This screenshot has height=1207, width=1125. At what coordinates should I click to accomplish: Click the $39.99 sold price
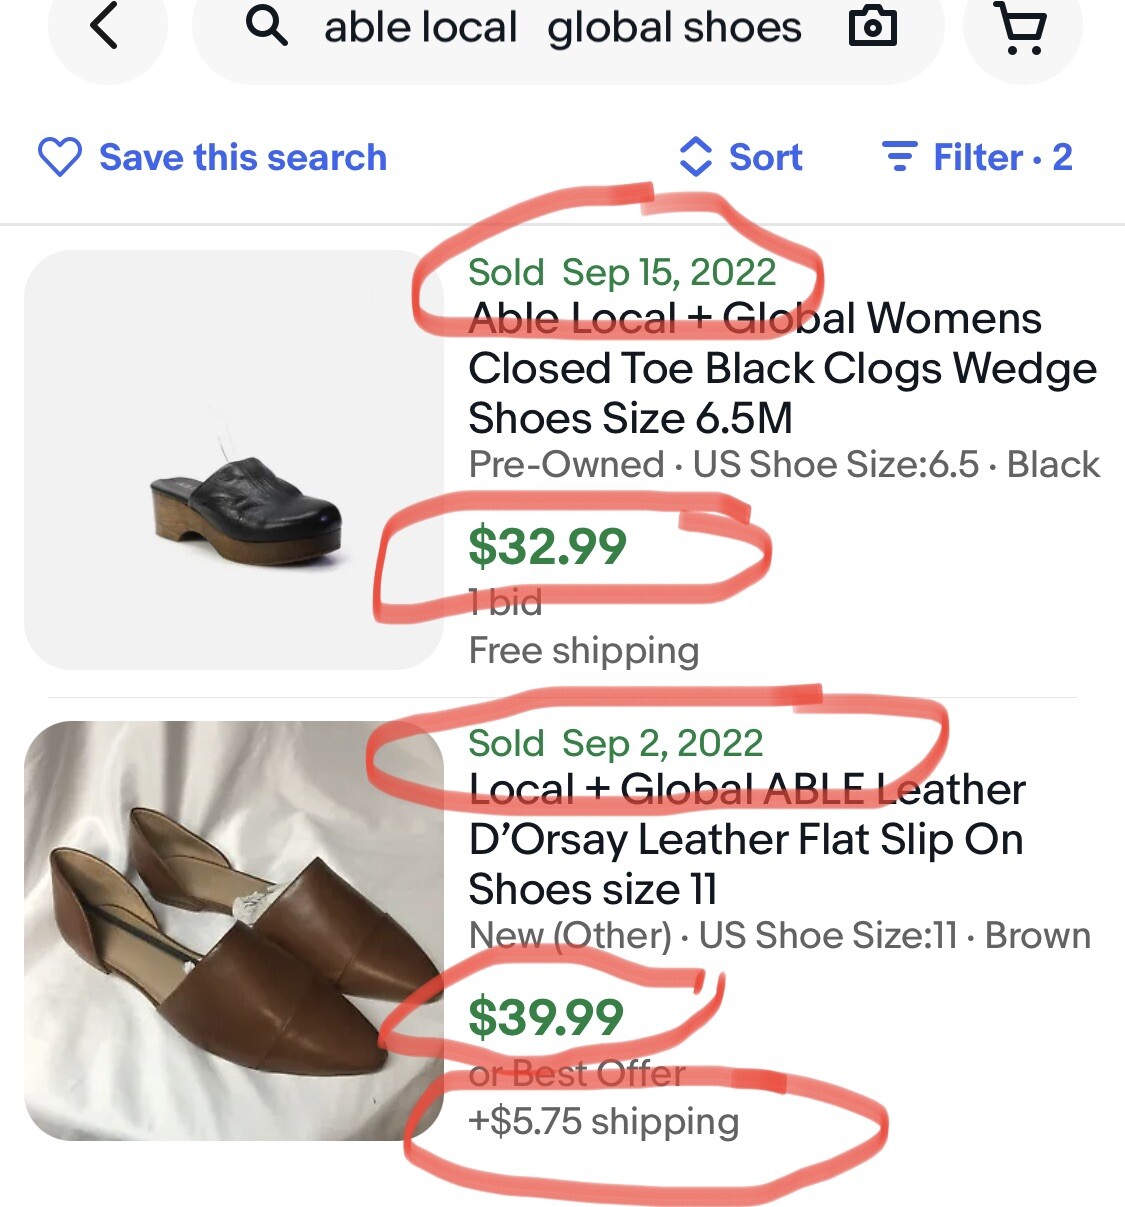point(546,1017)
